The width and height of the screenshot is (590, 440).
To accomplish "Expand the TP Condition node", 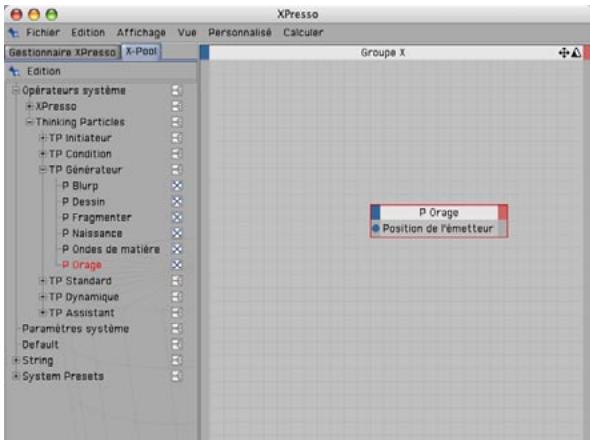I will pos(43,154).
